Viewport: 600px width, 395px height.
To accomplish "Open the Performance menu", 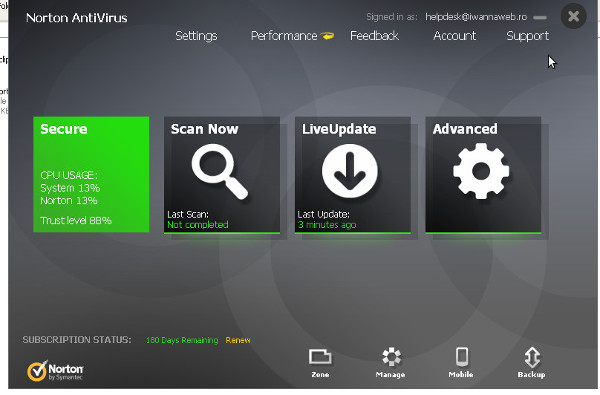I will 284,36.
